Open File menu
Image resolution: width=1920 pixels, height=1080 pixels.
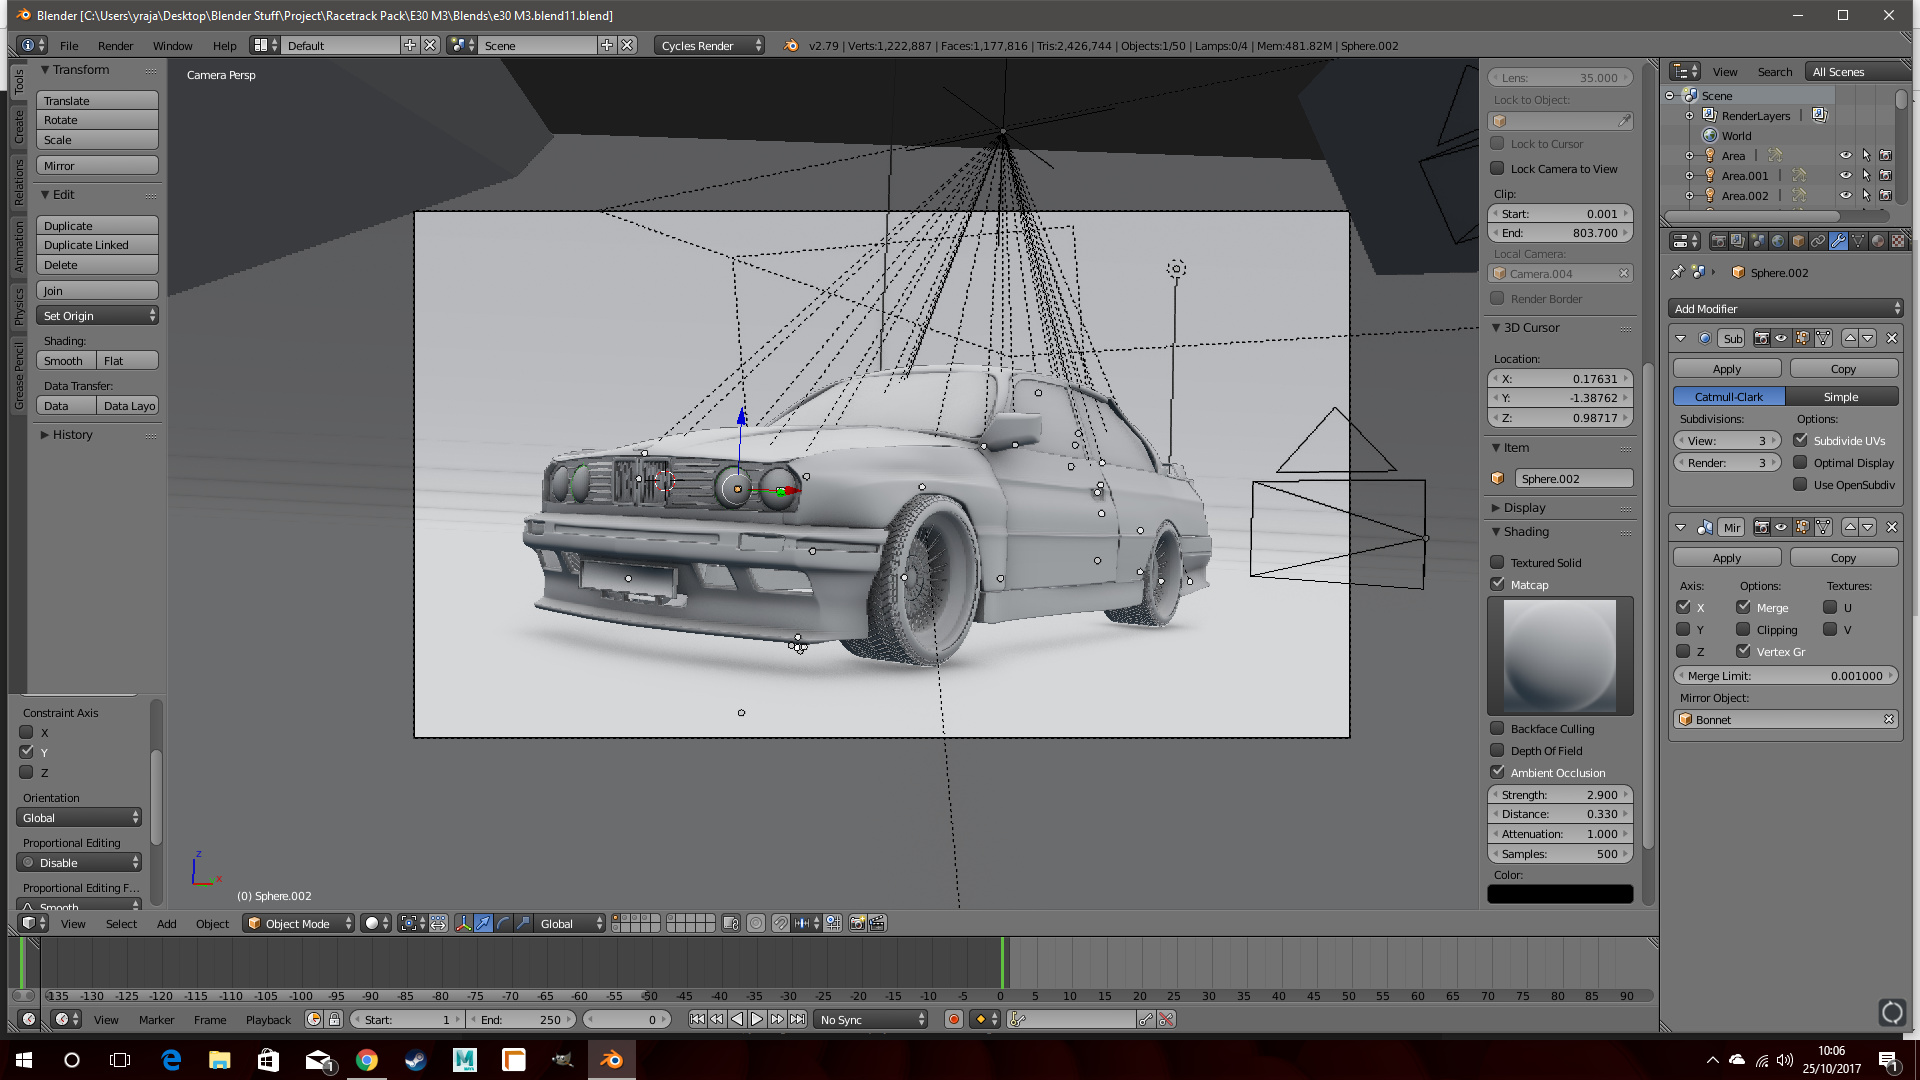coord(69,46)
